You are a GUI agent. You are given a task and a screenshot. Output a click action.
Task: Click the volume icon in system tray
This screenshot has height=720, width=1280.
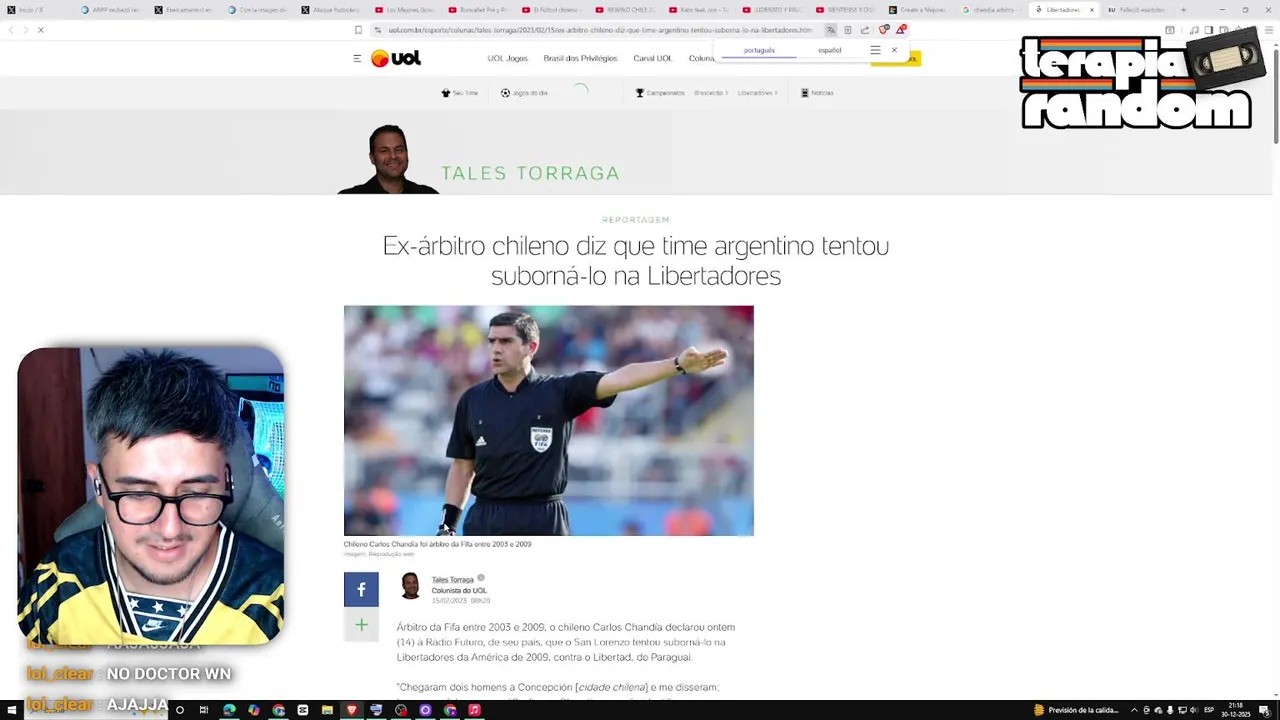click(x=1193, y=710)
